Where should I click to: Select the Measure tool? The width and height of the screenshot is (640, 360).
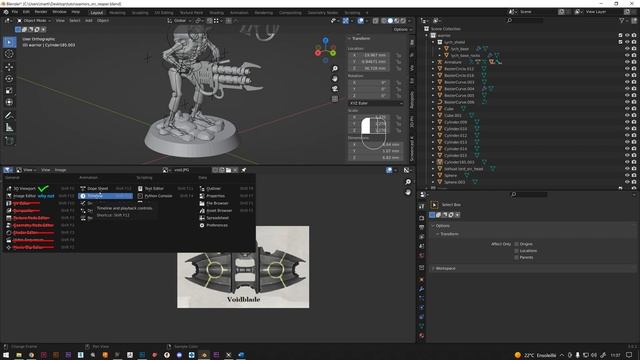pyautogui.click(x=9, y=127)
